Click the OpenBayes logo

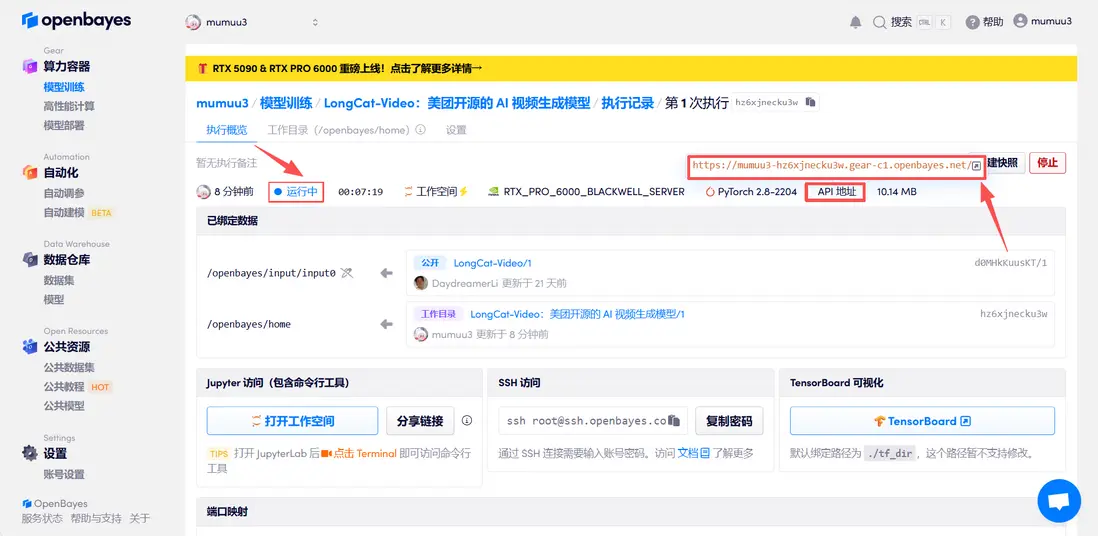pyautogui.click(x=76, y=21)
